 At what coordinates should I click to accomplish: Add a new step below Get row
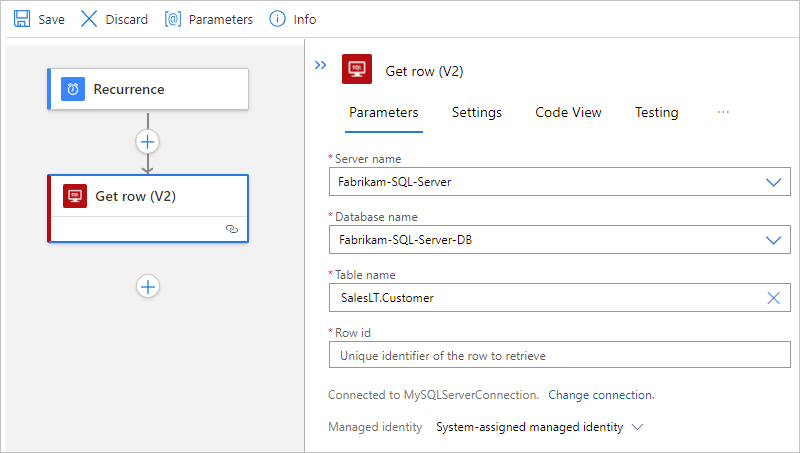[x=148, y=287]
